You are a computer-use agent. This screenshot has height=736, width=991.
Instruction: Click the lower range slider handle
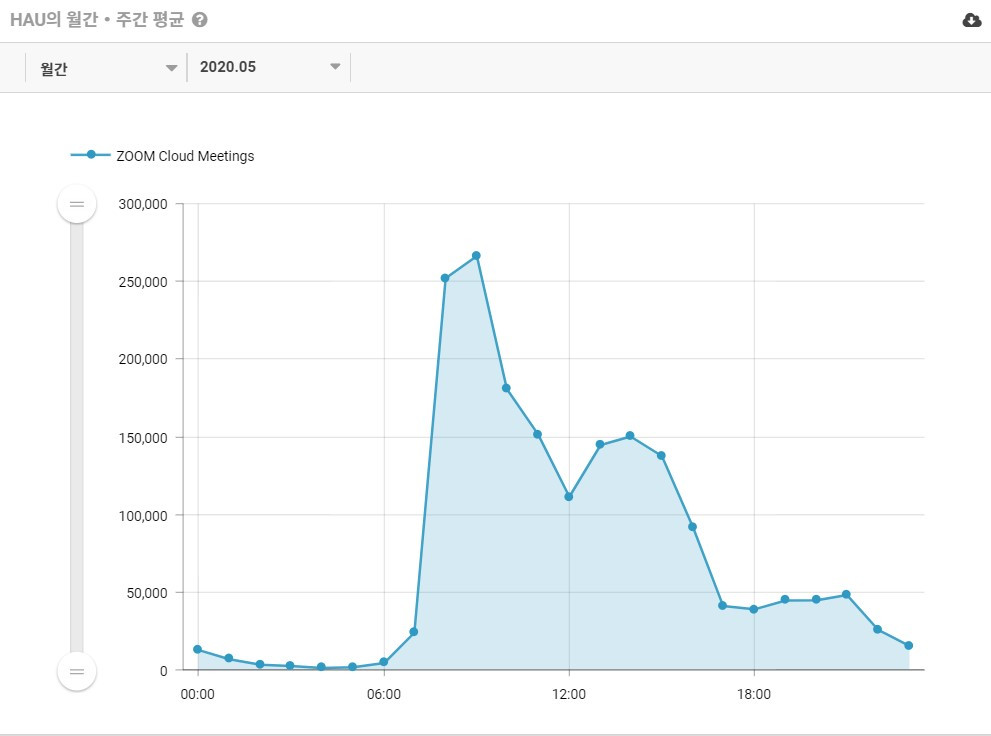[77, 670]
